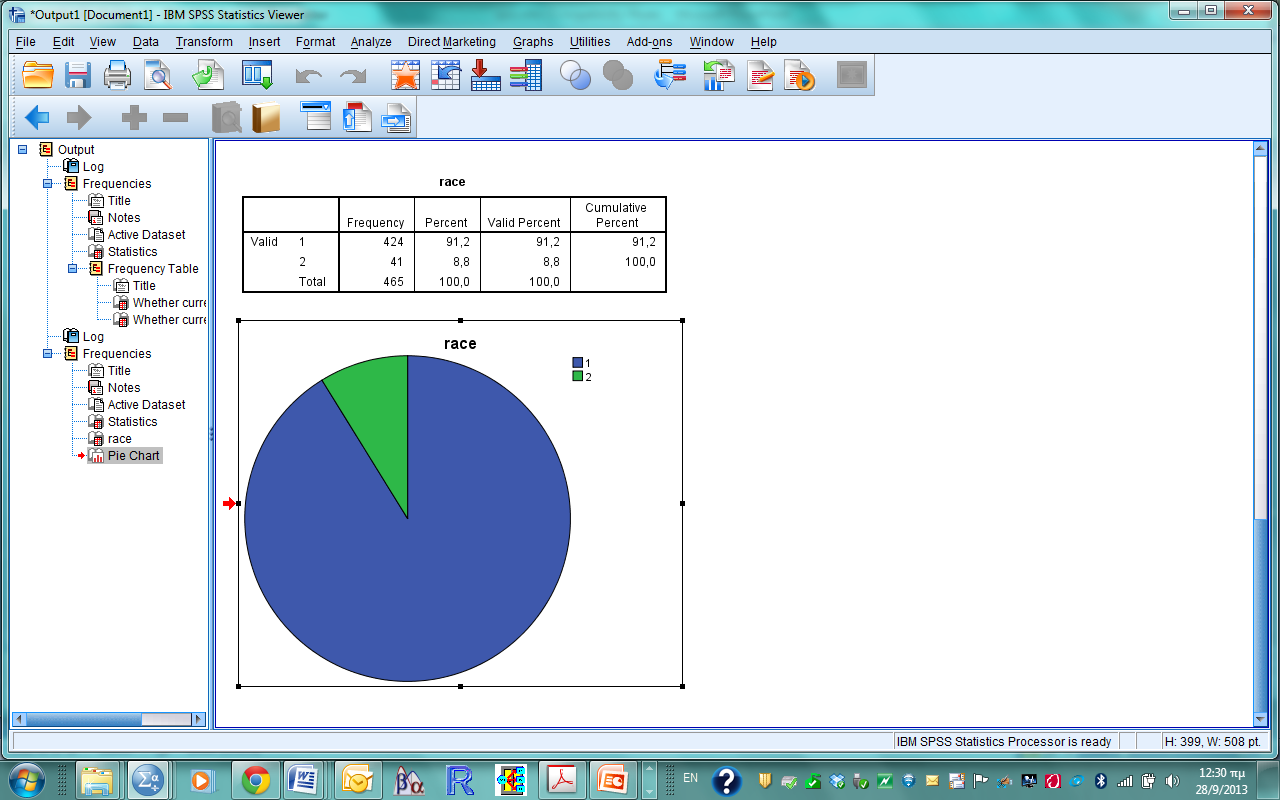Save the output with the floppy disk icon

tap(79, 75)
